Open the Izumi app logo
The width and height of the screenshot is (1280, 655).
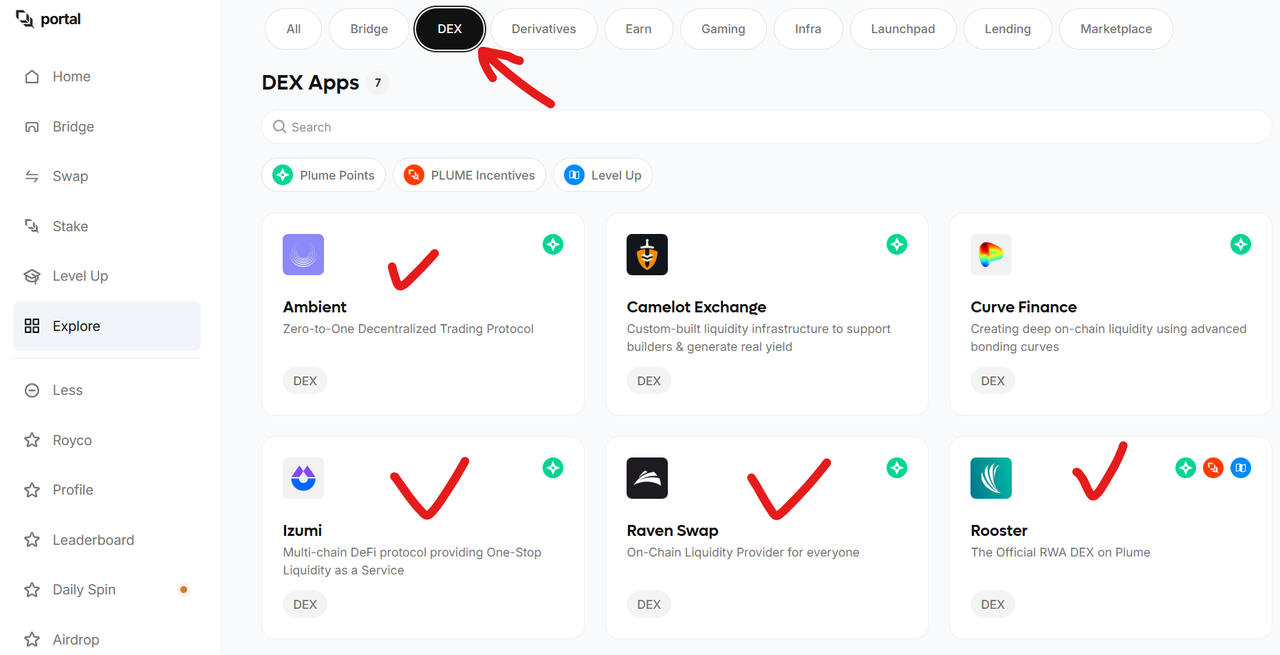tap(303, 478)
